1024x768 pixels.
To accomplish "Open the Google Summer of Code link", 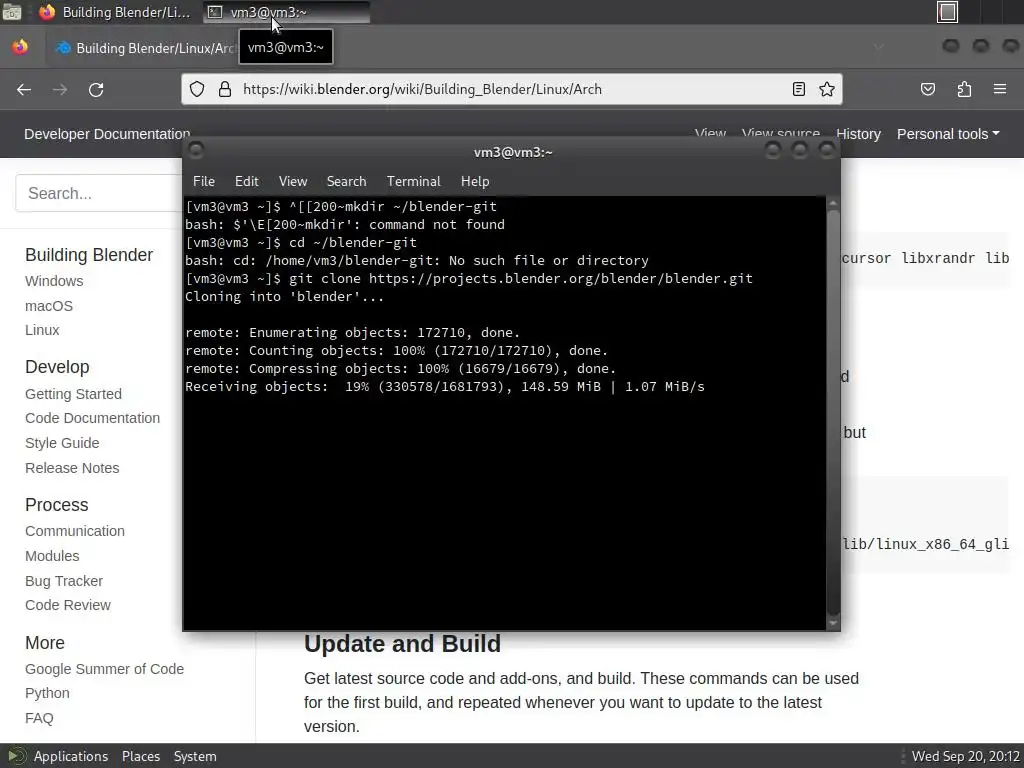I will (104, 669).
